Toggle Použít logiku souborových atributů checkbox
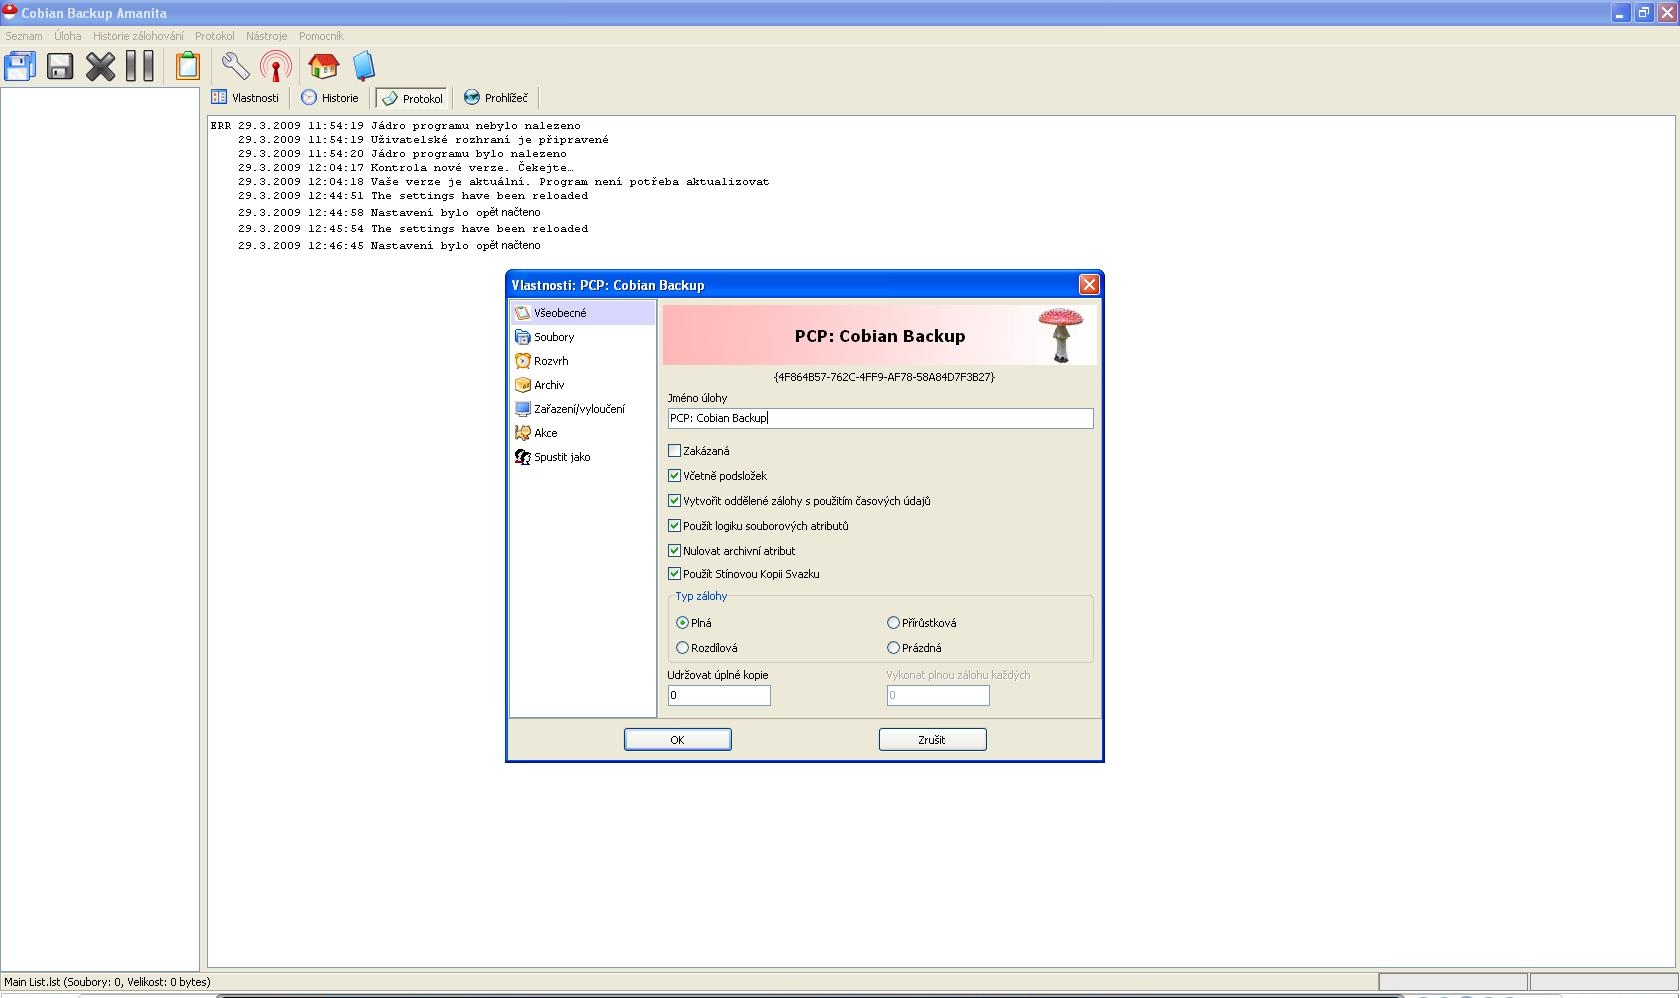1680x998 pixels. [674, 526]
